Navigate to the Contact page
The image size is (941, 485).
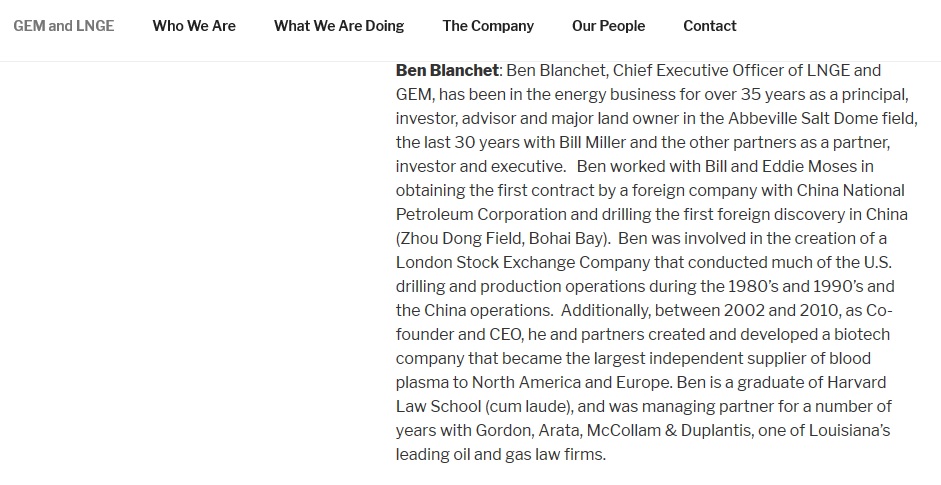point(709,26)
